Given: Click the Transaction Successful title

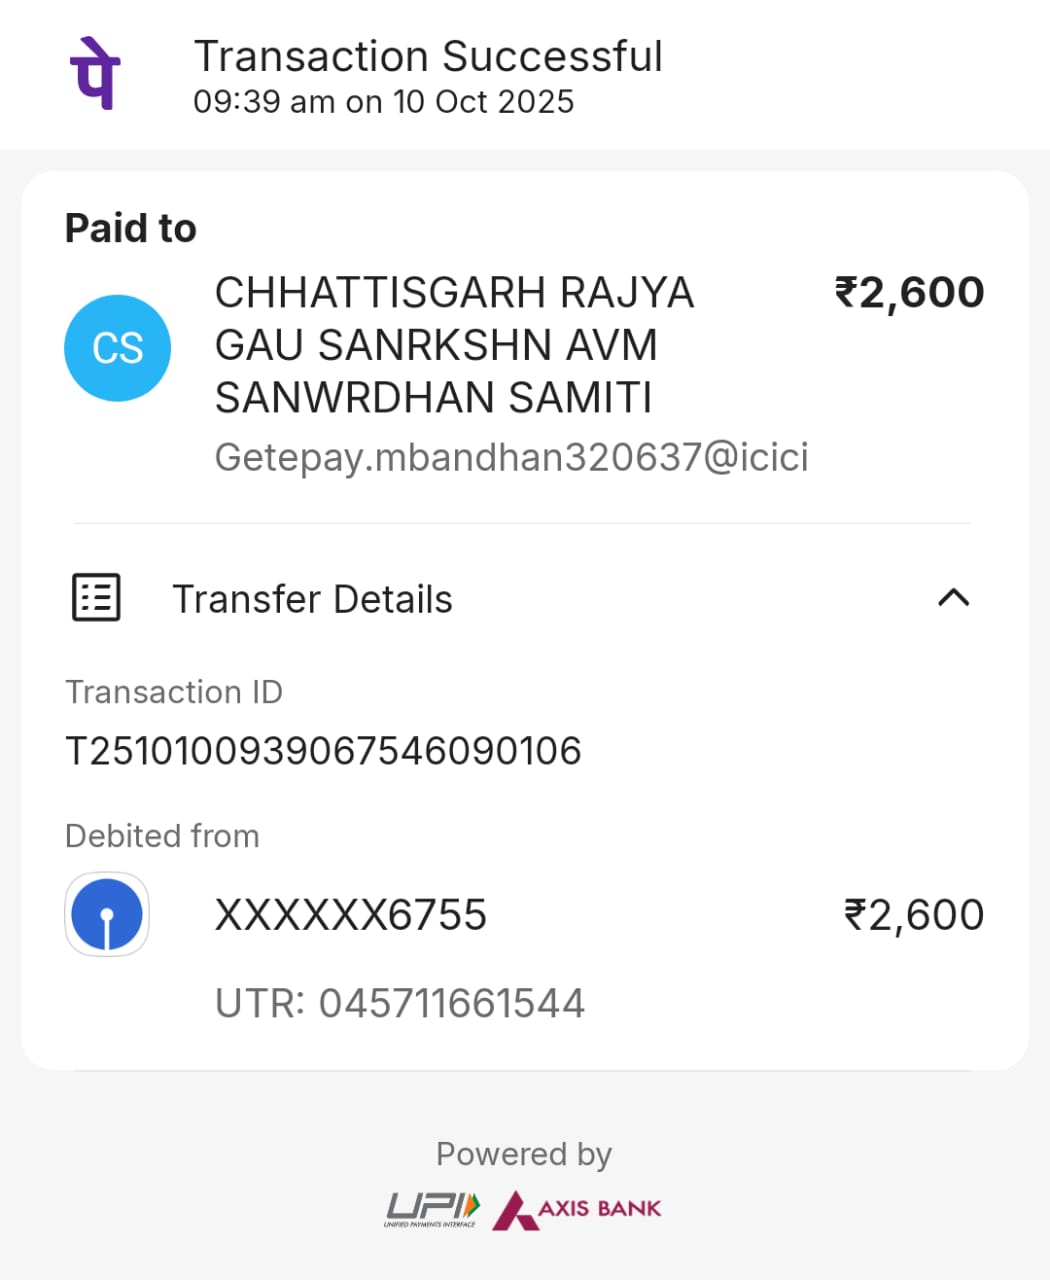Looking at the screenshot, I should (x=428, y=57).
